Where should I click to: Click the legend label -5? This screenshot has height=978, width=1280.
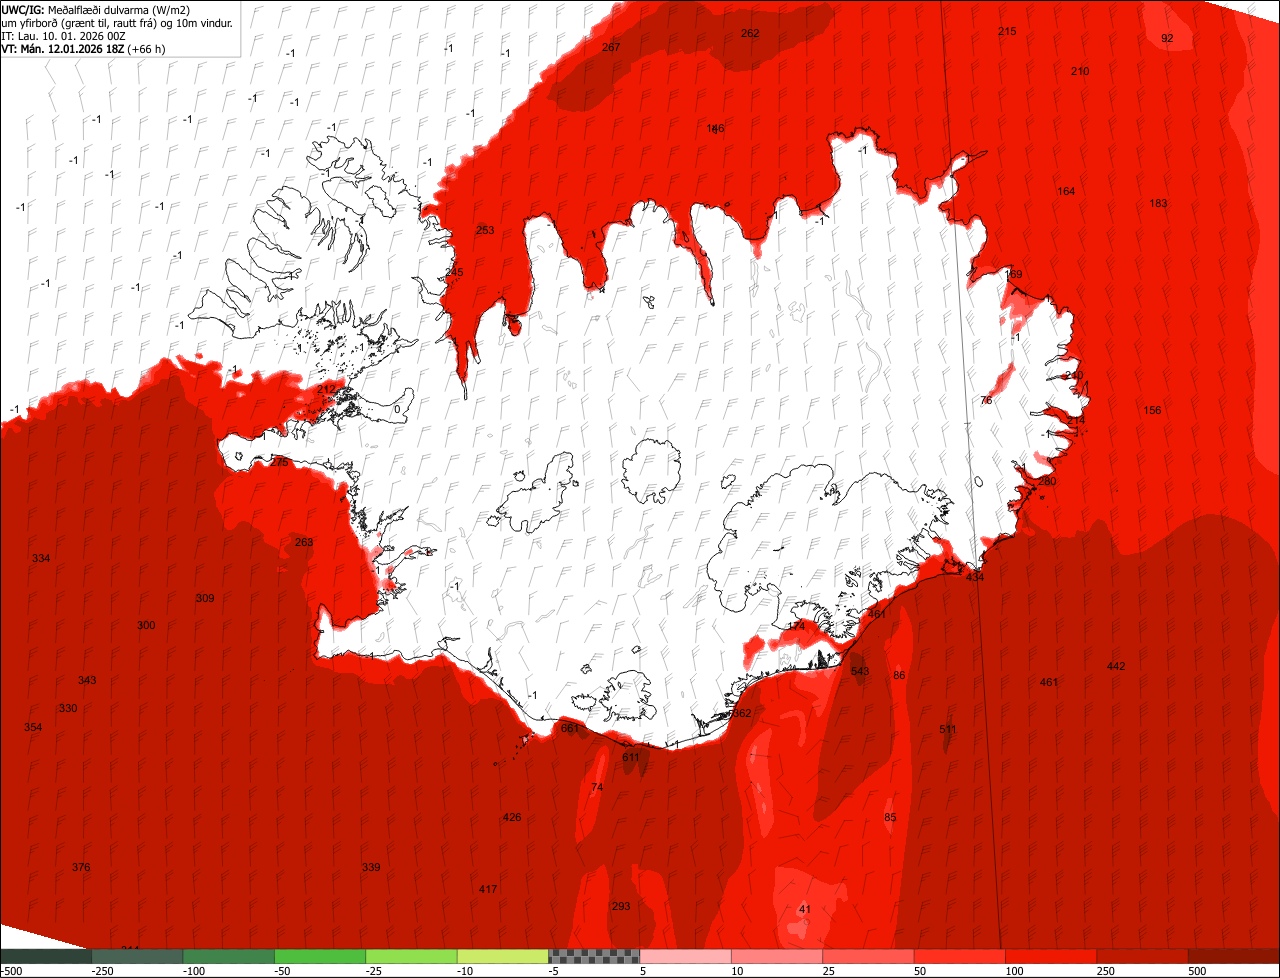553,971
